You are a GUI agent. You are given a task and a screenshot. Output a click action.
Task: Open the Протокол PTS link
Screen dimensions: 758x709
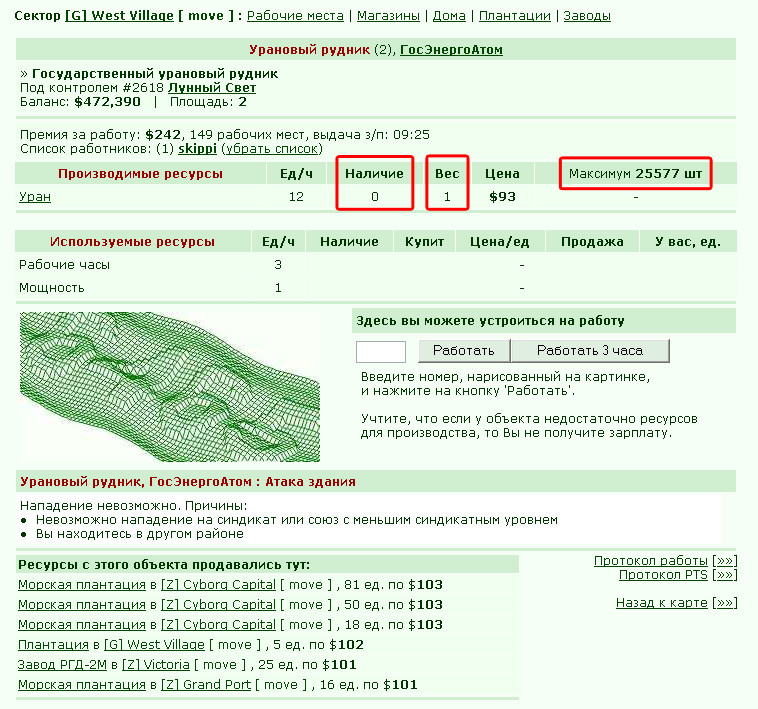(x=663, y=575)
